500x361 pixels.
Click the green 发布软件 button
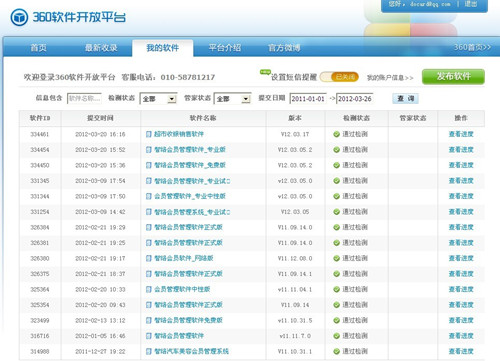[453, 77]
